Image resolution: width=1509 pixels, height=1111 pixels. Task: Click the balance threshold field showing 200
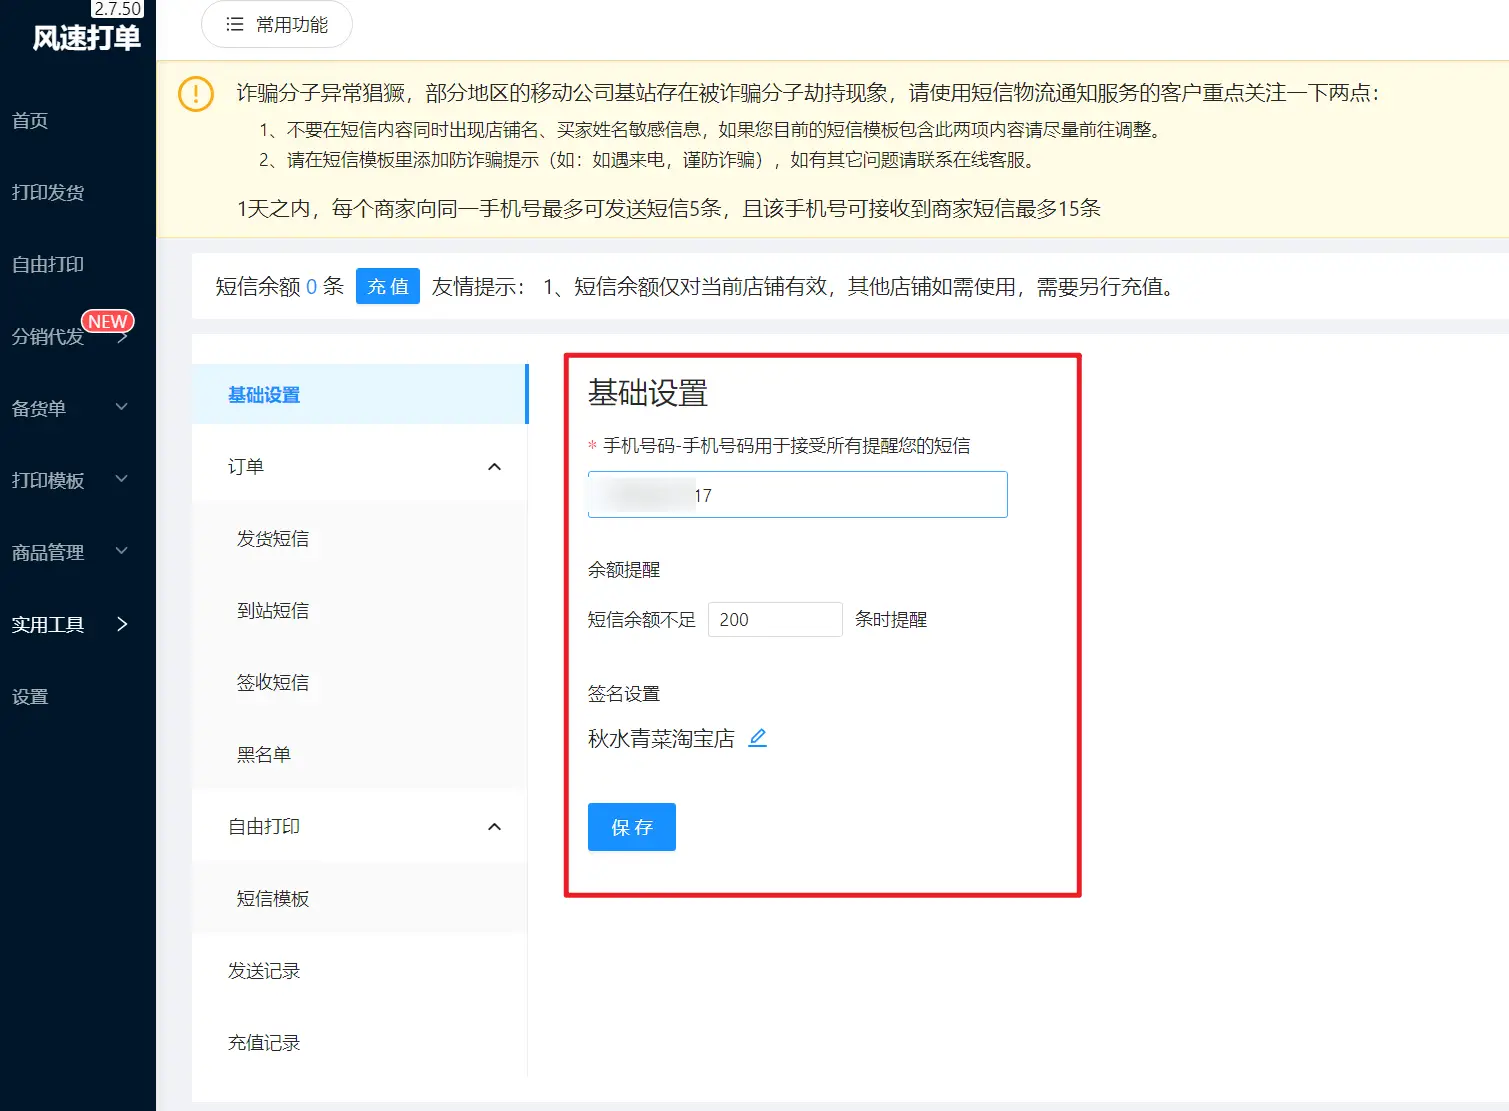click(x=774, y=620)
